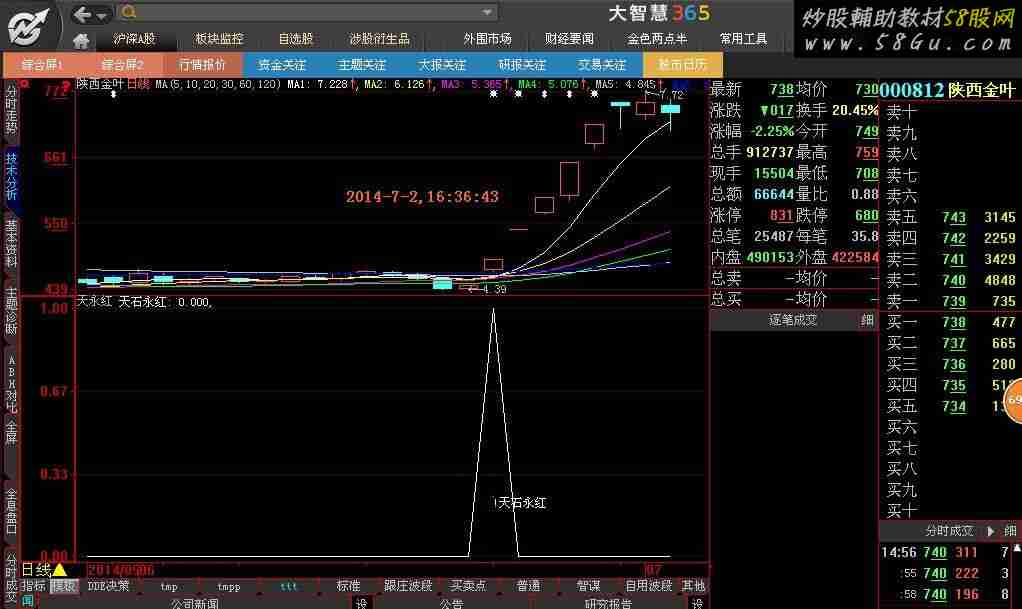Click the 细 detail button beside 分时成交

coord(1010,531)
